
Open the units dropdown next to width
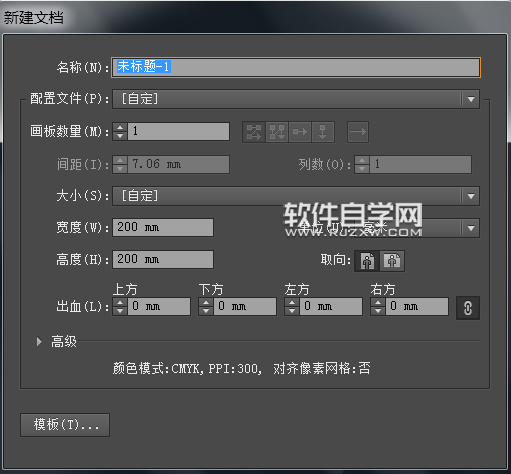click(x=417, y=228)
